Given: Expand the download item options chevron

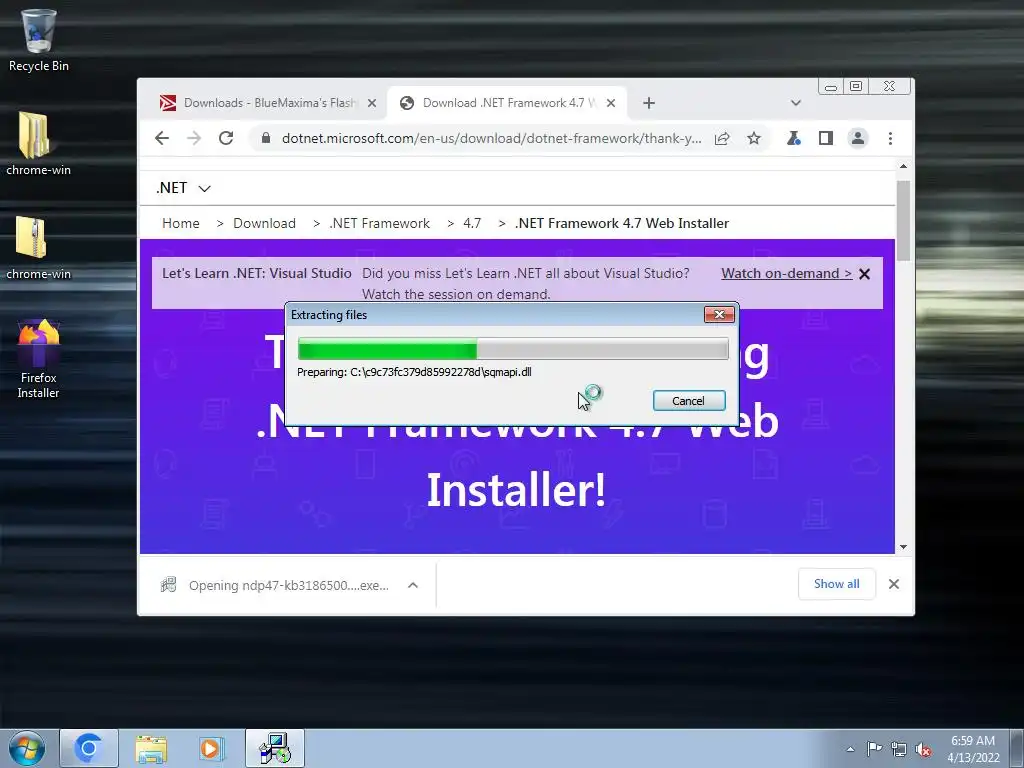Looking at the screenshot, I should pos(413,585).
